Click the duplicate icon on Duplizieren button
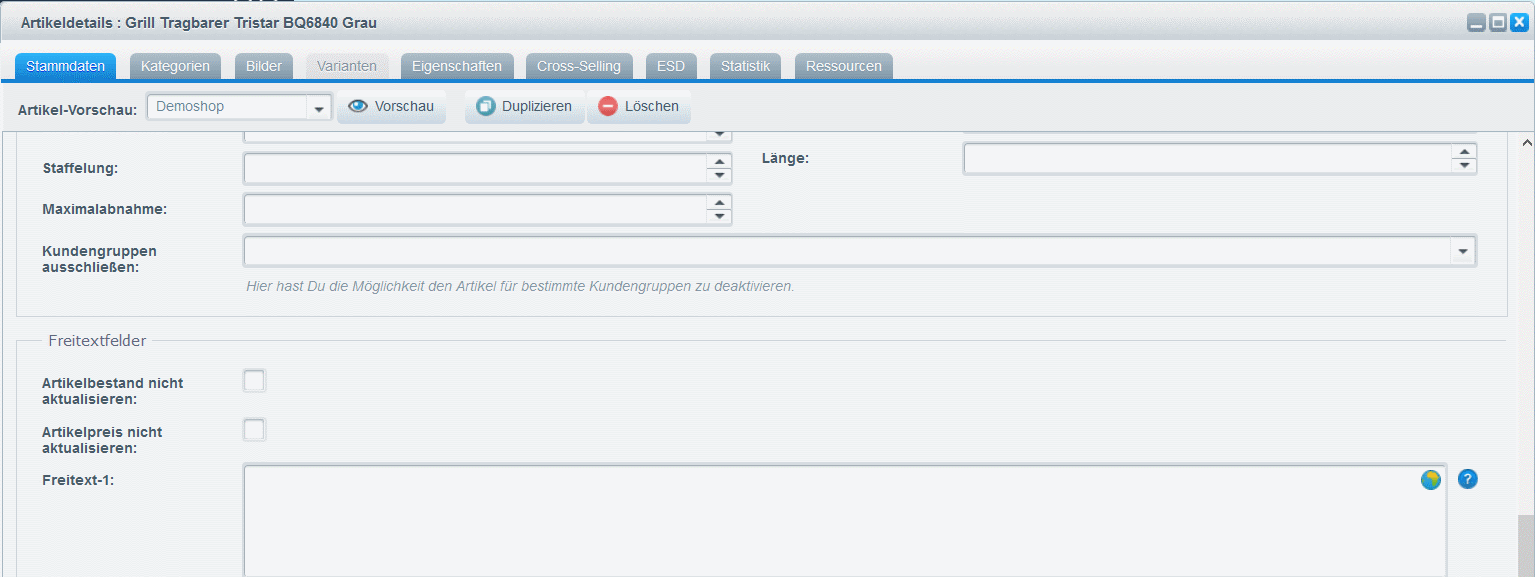 486,106
